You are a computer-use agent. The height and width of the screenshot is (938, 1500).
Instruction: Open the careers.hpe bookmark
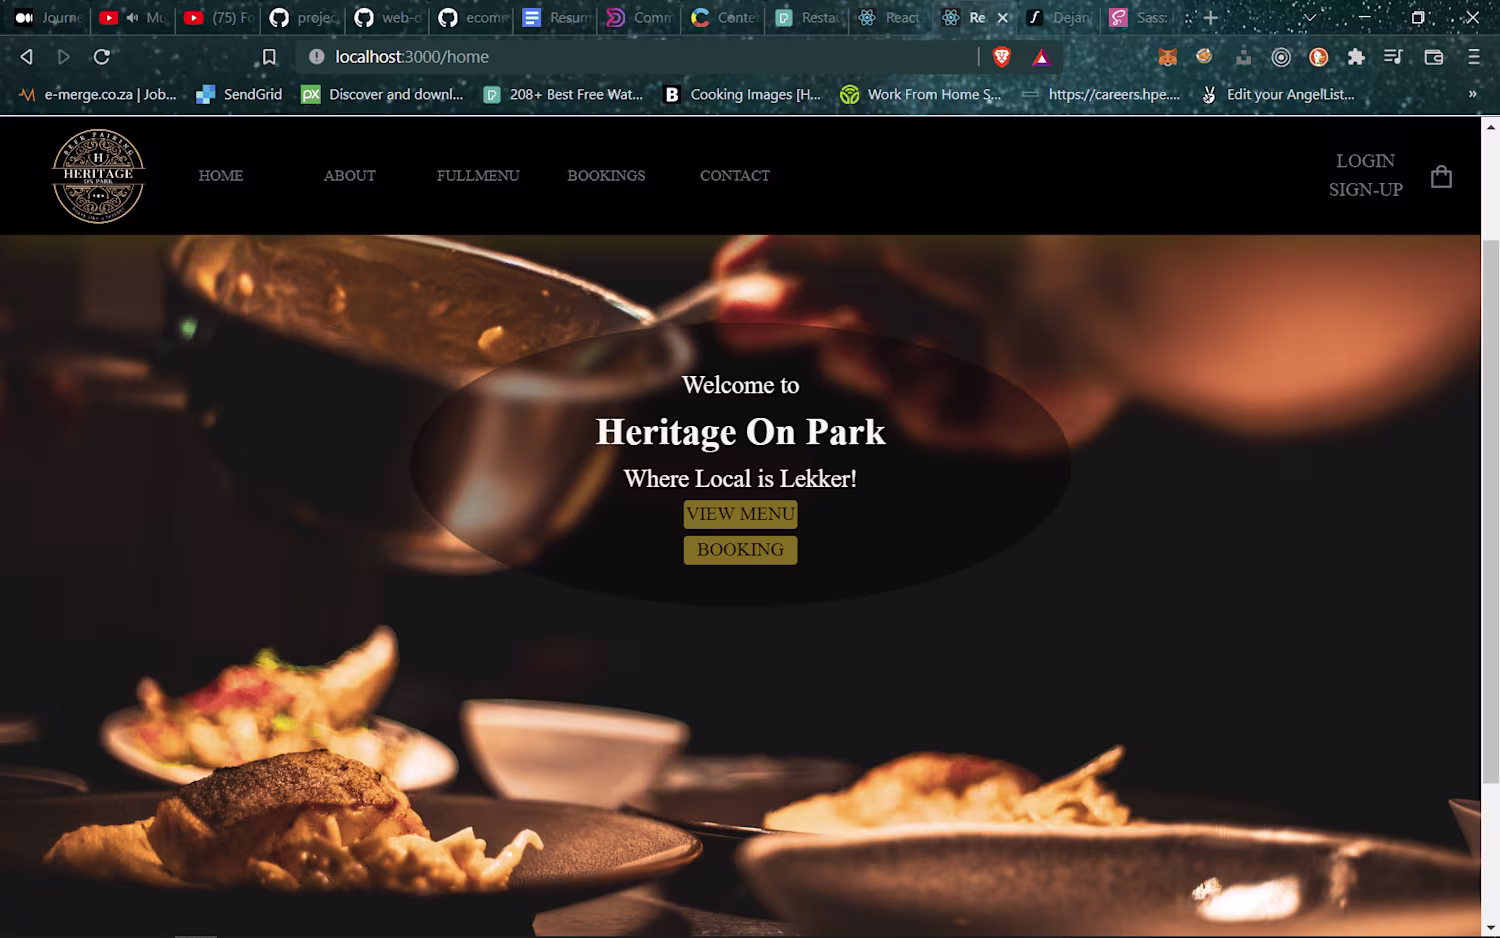[1101, 94]
